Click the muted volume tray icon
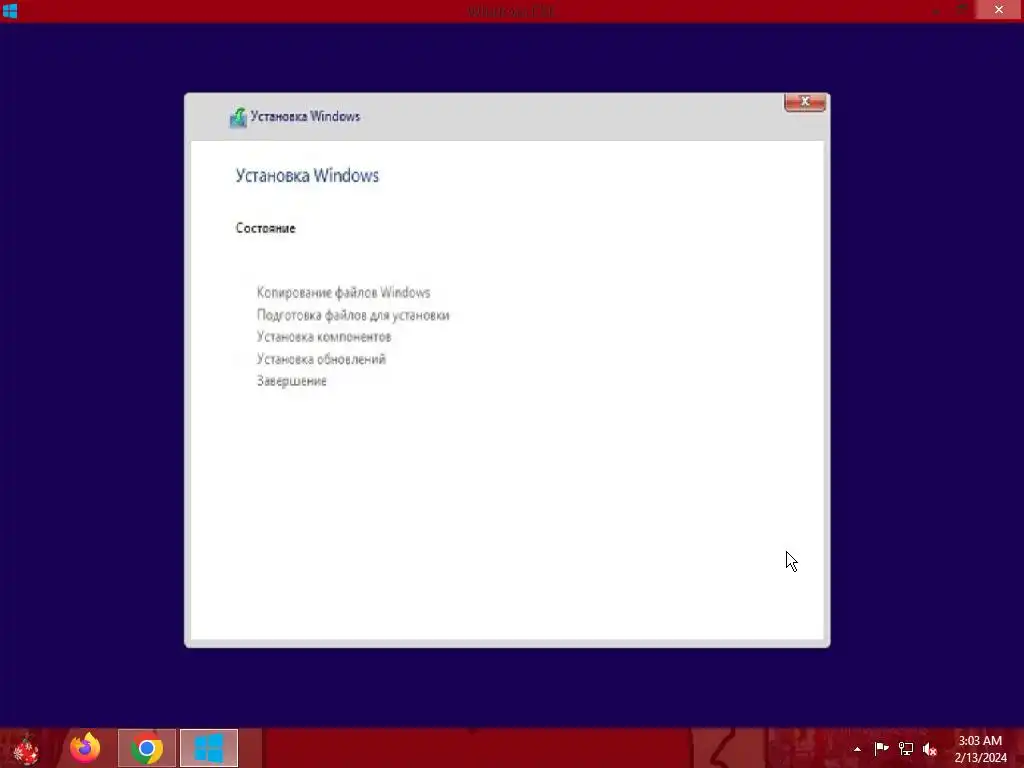The height and width of the screenshot is (768, 1024). coord(930,749)
